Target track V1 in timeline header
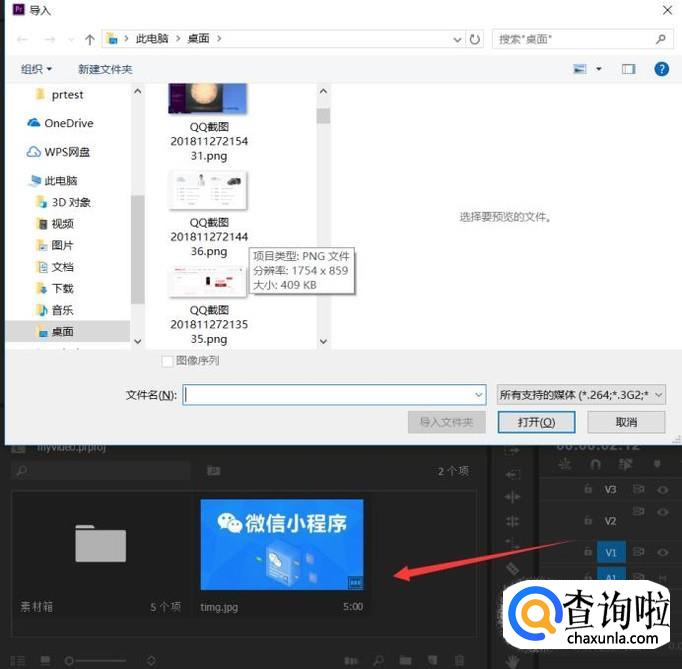Image resolution: width=682 pixels, height=669 pixels. 611,552
